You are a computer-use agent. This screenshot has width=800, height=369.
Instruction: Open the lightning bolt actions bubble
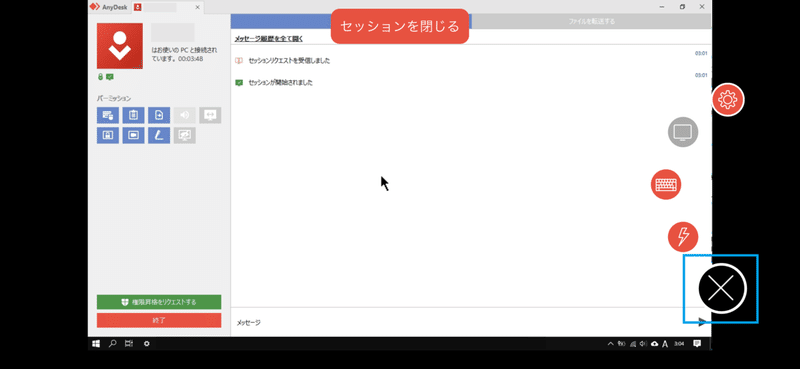tap(683, 237)
